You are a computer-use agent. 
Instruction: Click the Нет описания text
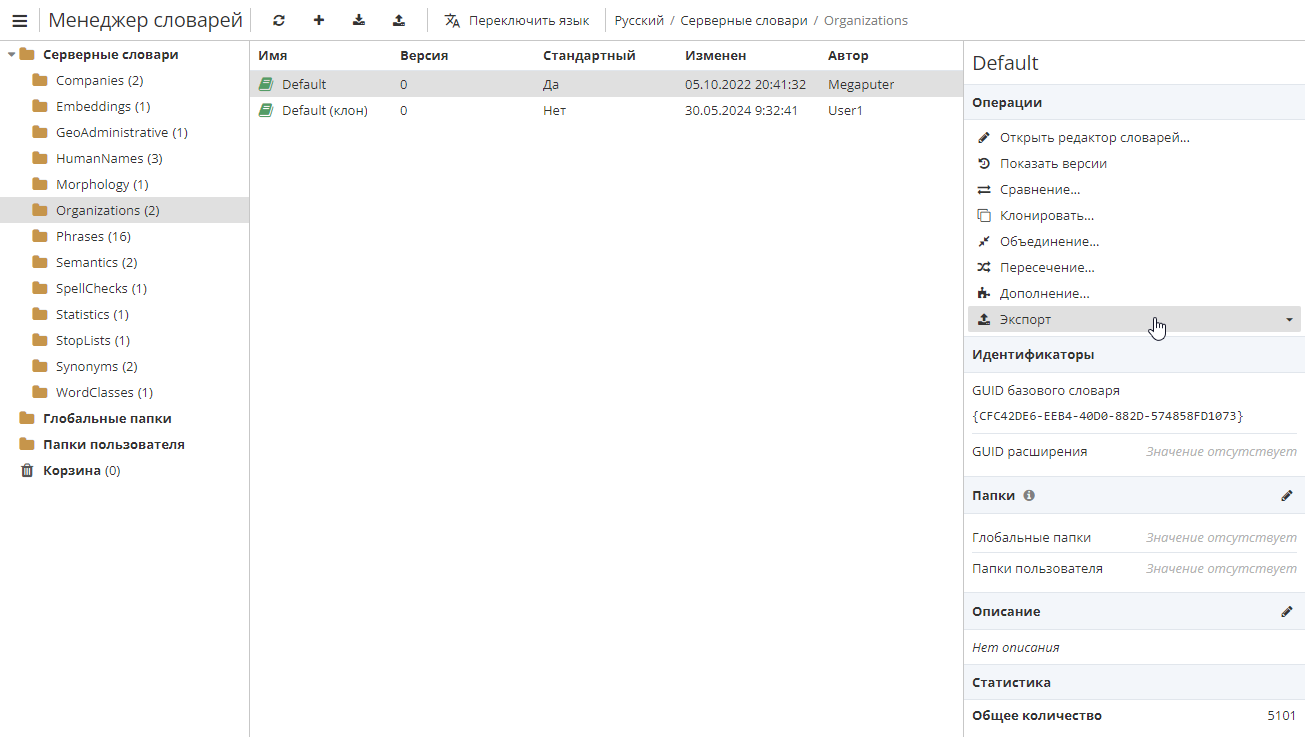pos(1015,647)
